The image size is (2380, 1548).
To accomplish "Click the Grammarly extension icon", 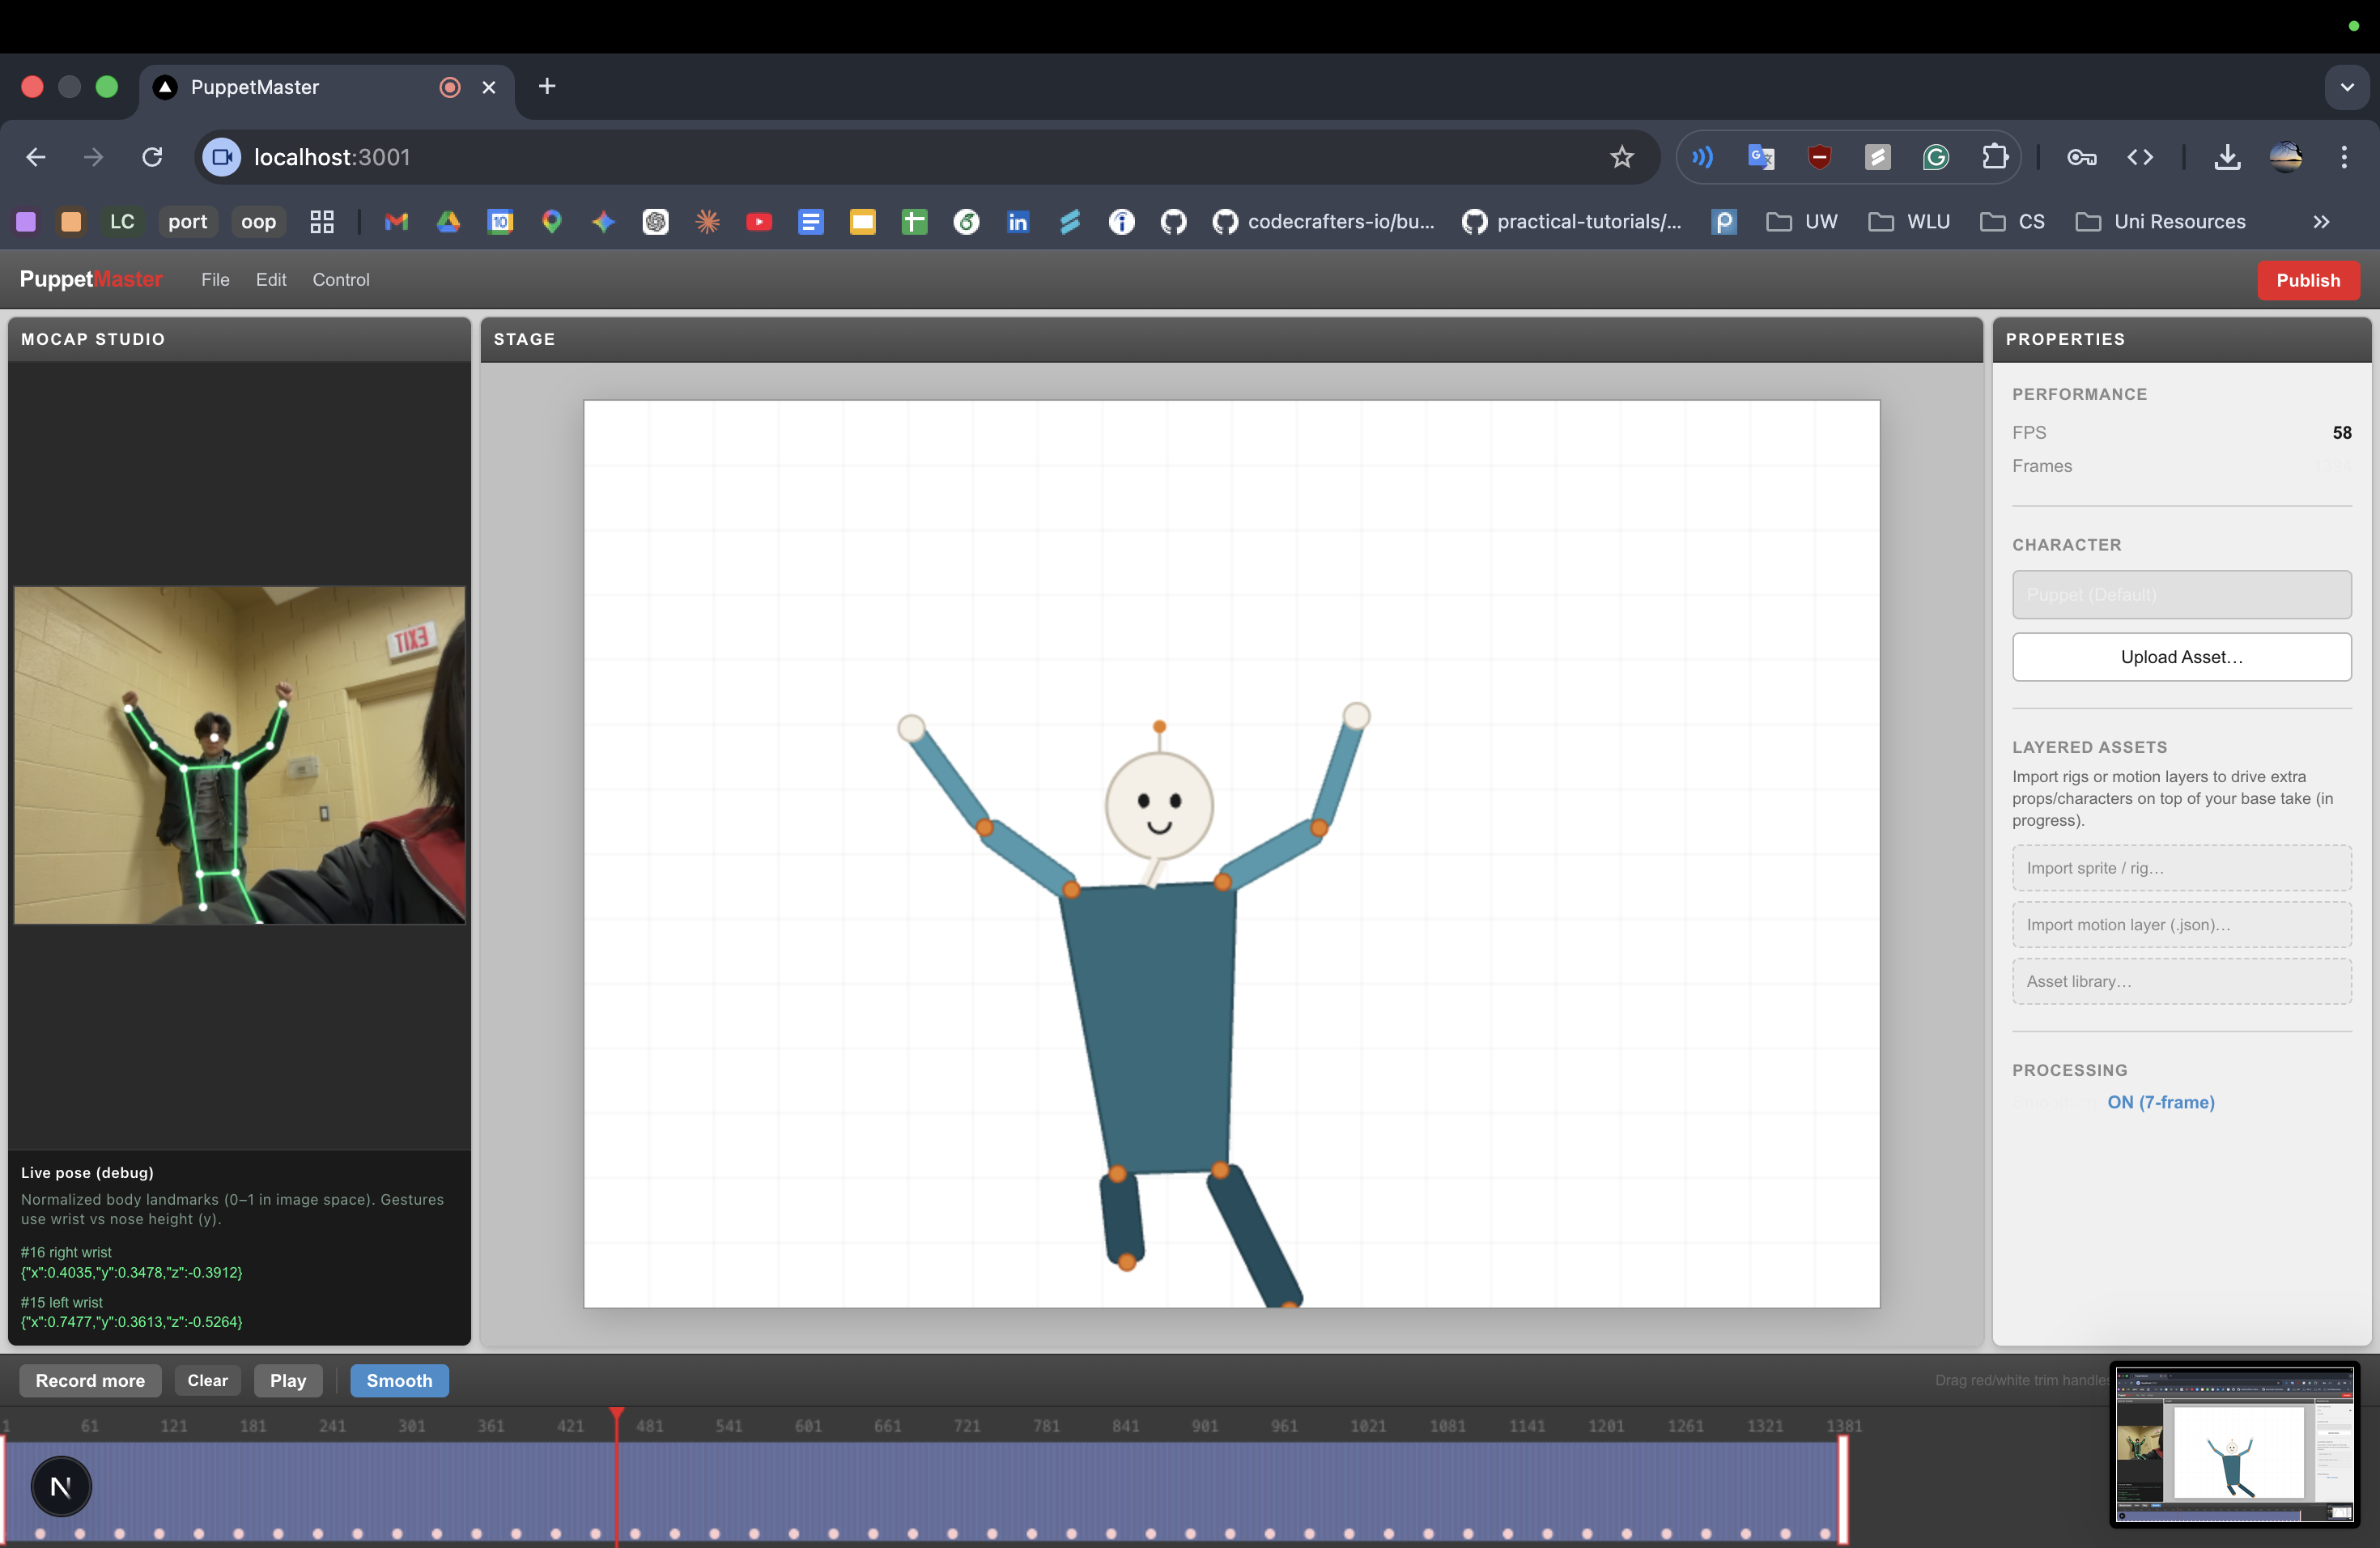I will pyautogui.click(x=1935, y=157).
